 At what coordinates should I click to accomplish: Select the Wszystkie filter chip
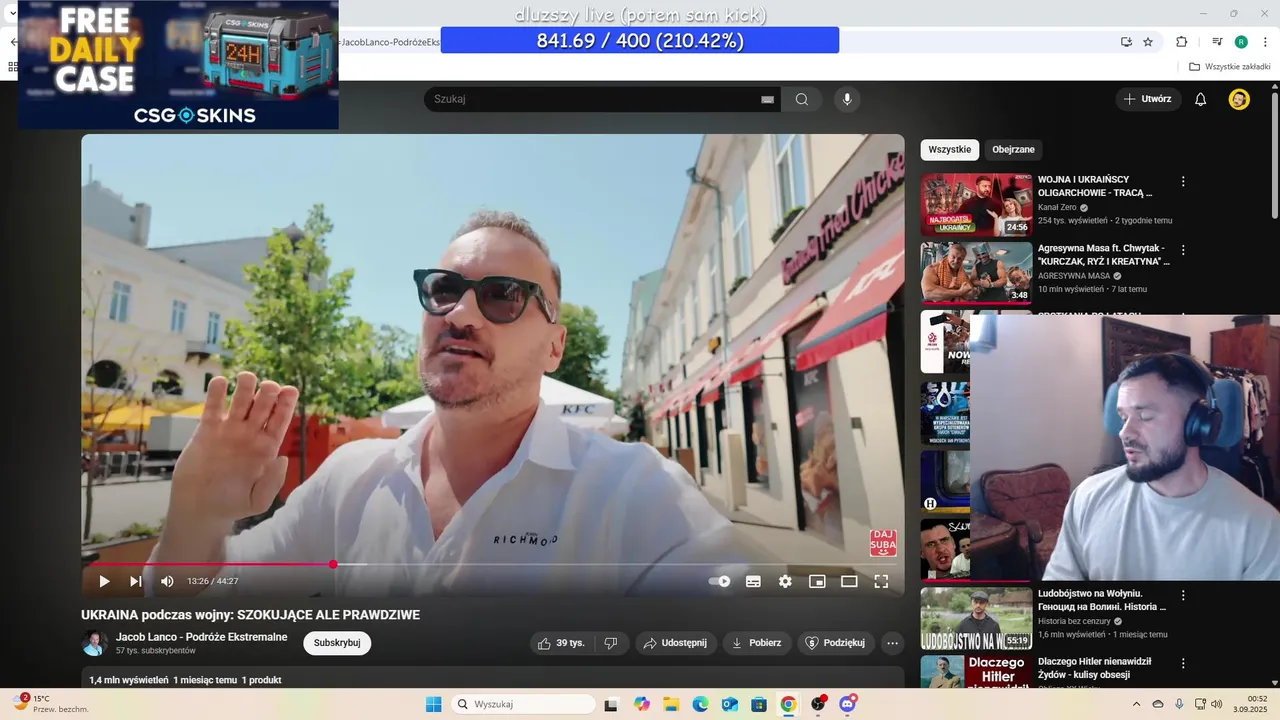pos(949,150)
